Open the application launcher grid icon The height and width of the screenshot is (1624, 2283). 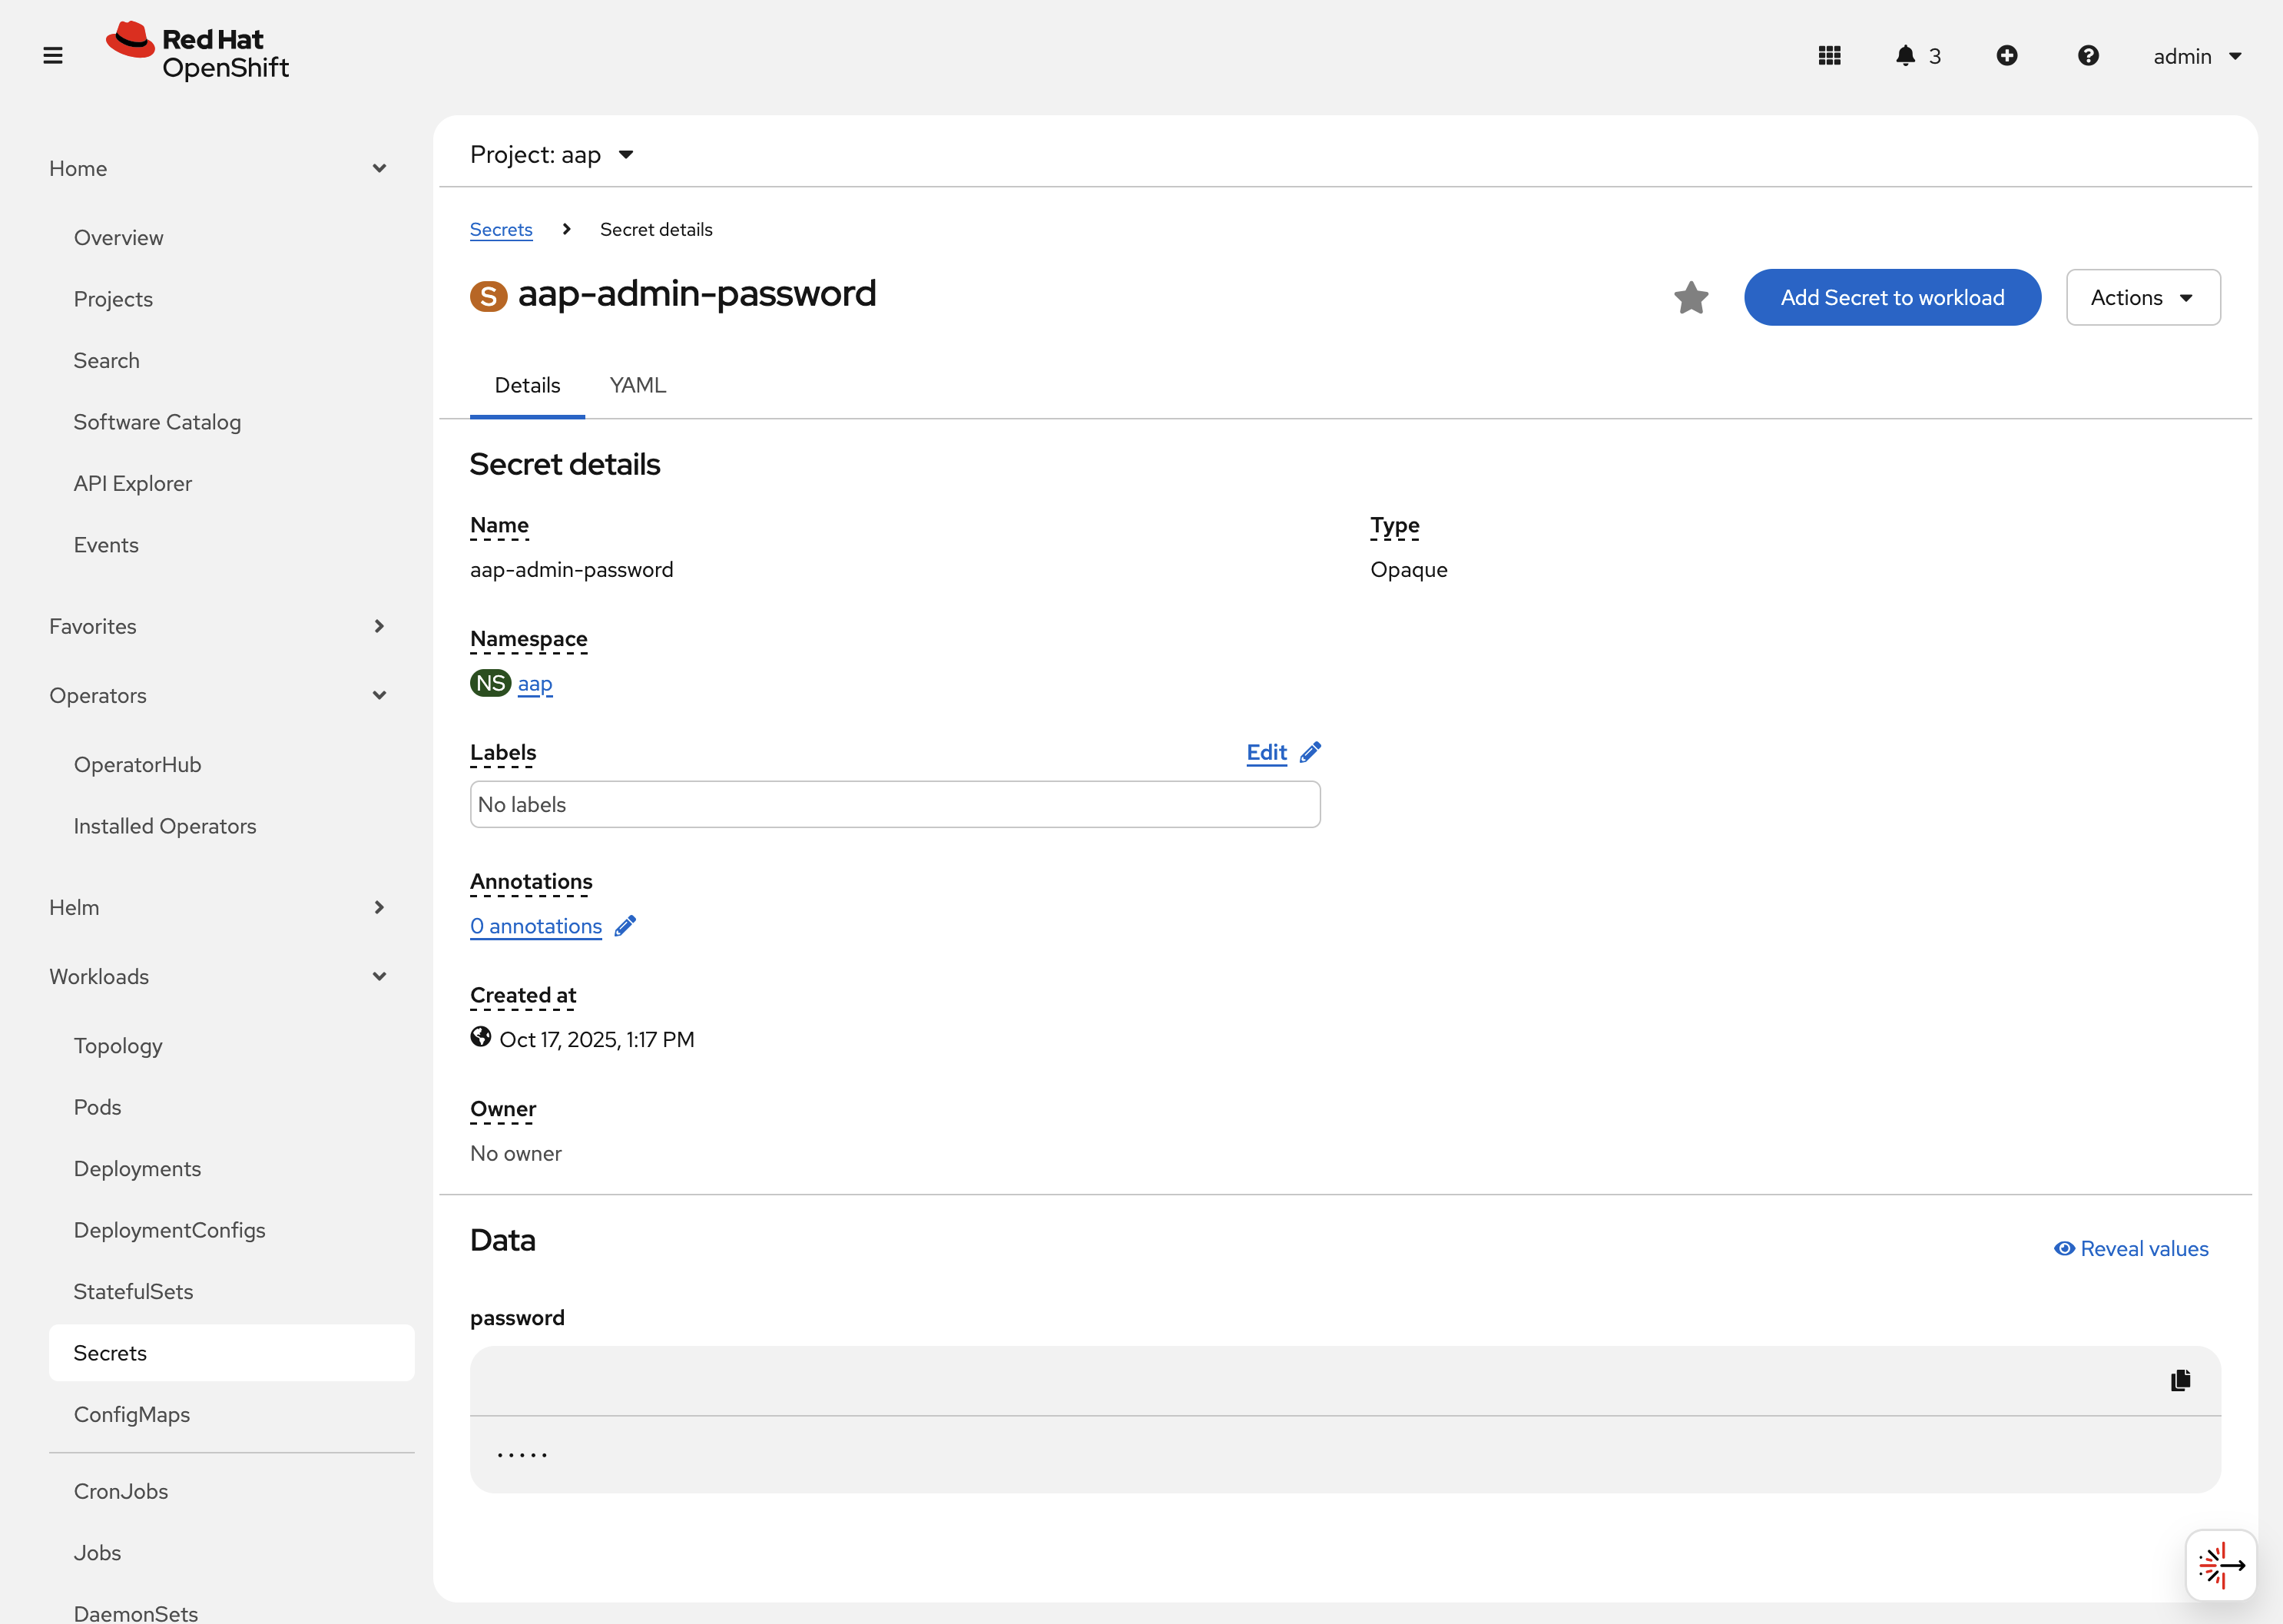pos(1829,56)
